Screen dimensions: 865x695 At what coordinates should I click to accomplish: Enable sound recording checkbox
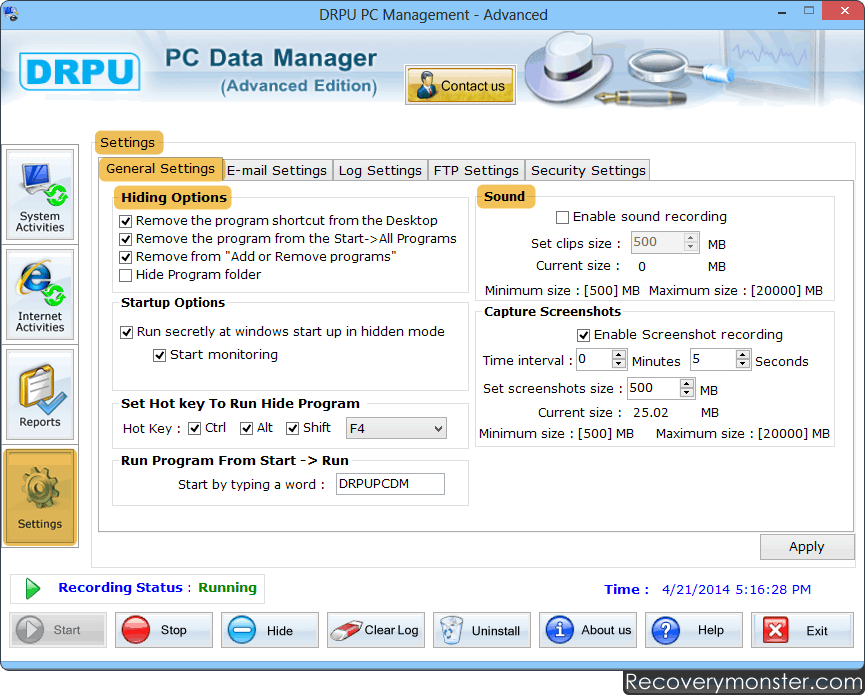(x=562, y=217)
